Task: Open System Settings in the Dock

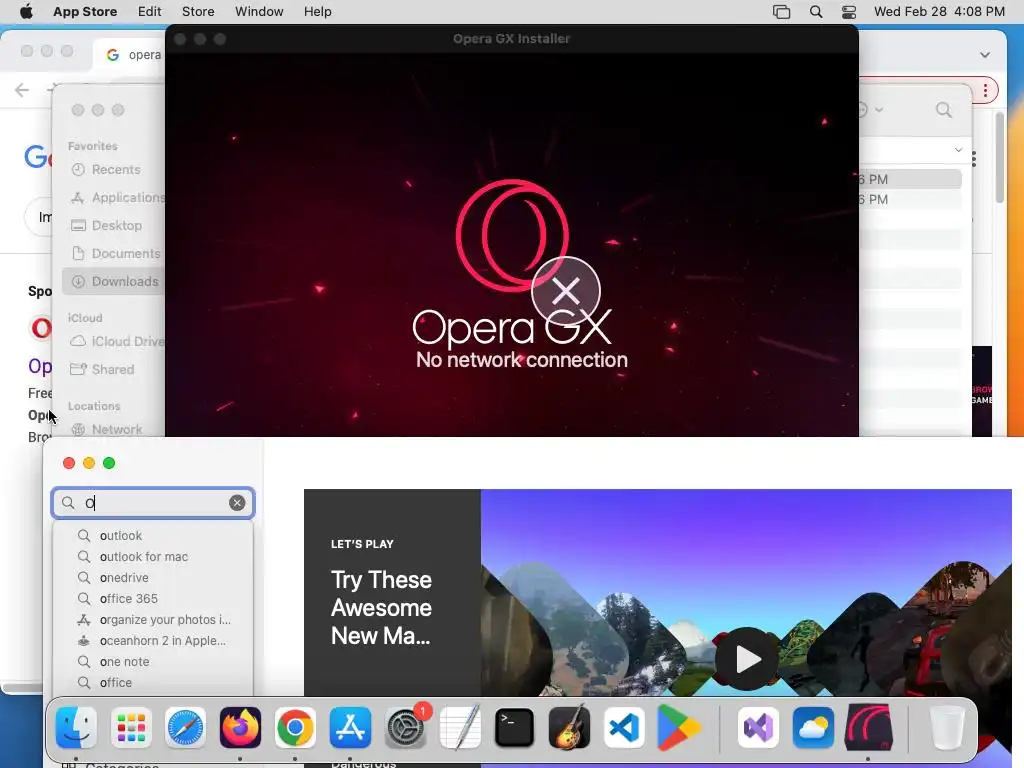Action: tap(405, 728)
